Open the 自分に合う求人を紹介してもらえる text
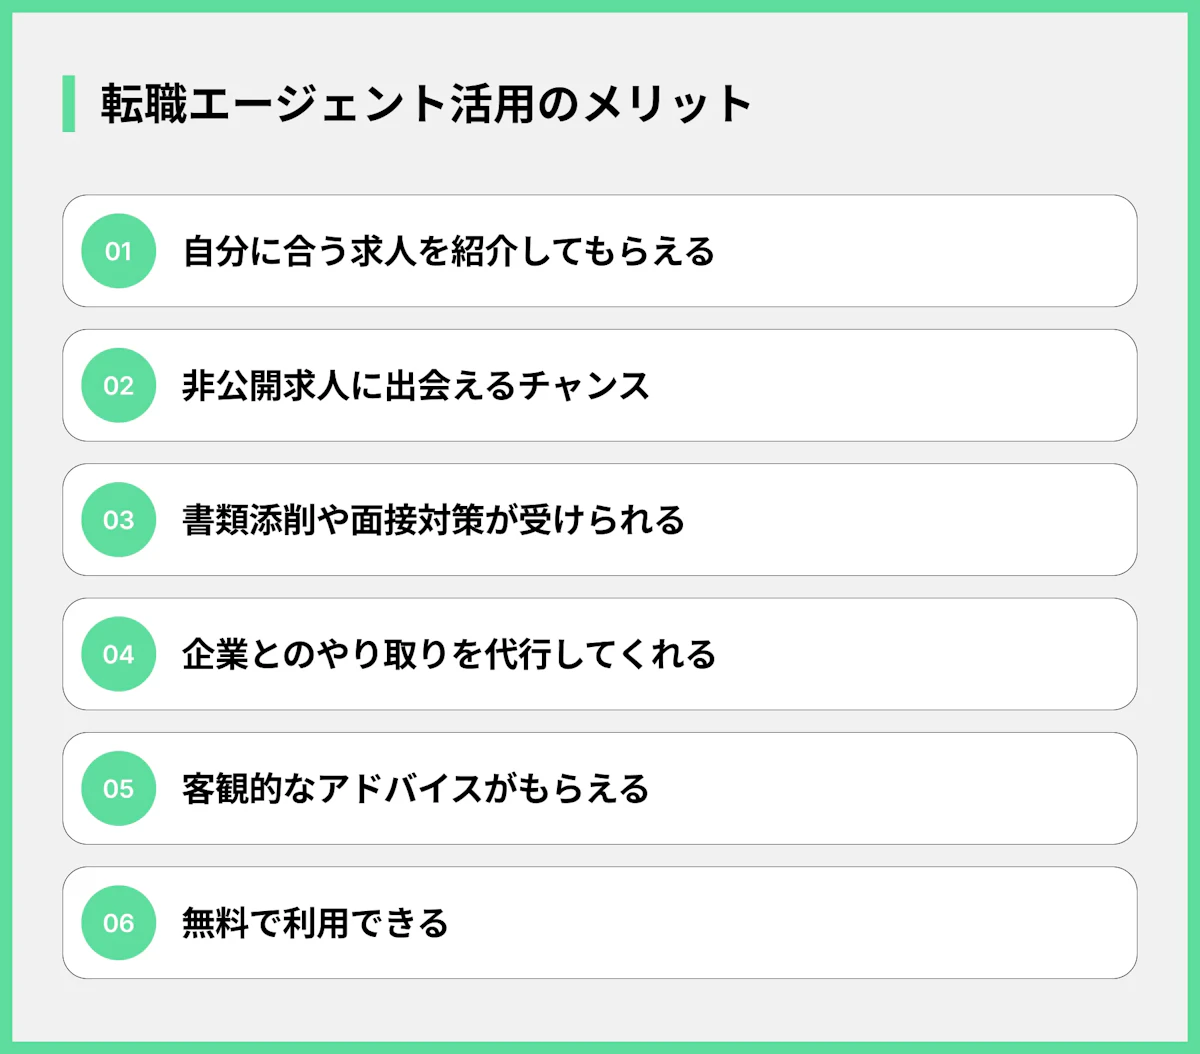1200x1054 pixels. [x=448, y=251]
